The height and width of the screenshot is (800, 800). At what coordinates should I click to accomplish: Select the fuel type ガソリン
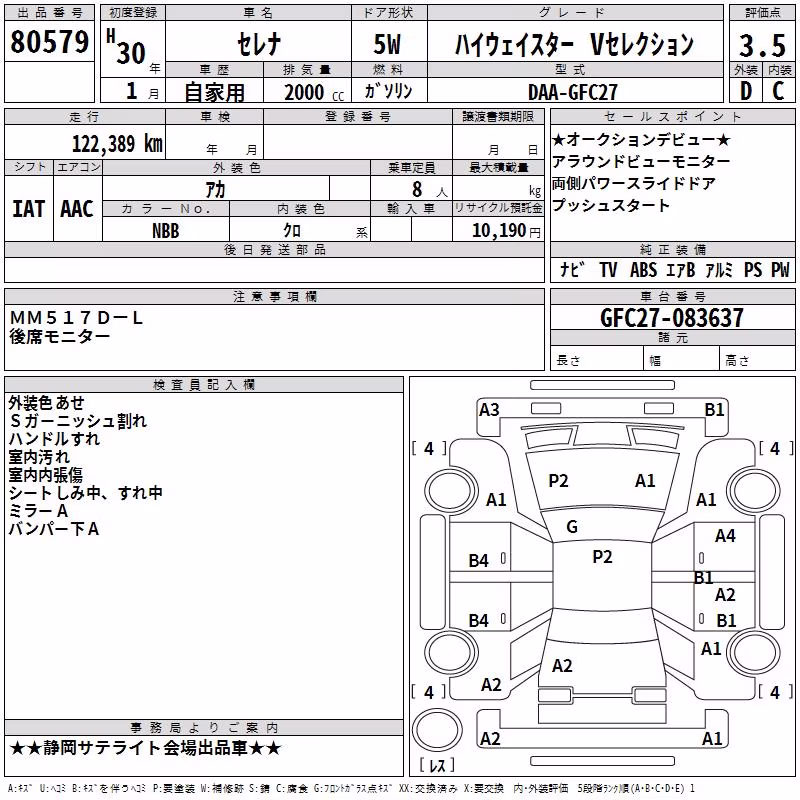pyautogui.click(x=388, y=91)
